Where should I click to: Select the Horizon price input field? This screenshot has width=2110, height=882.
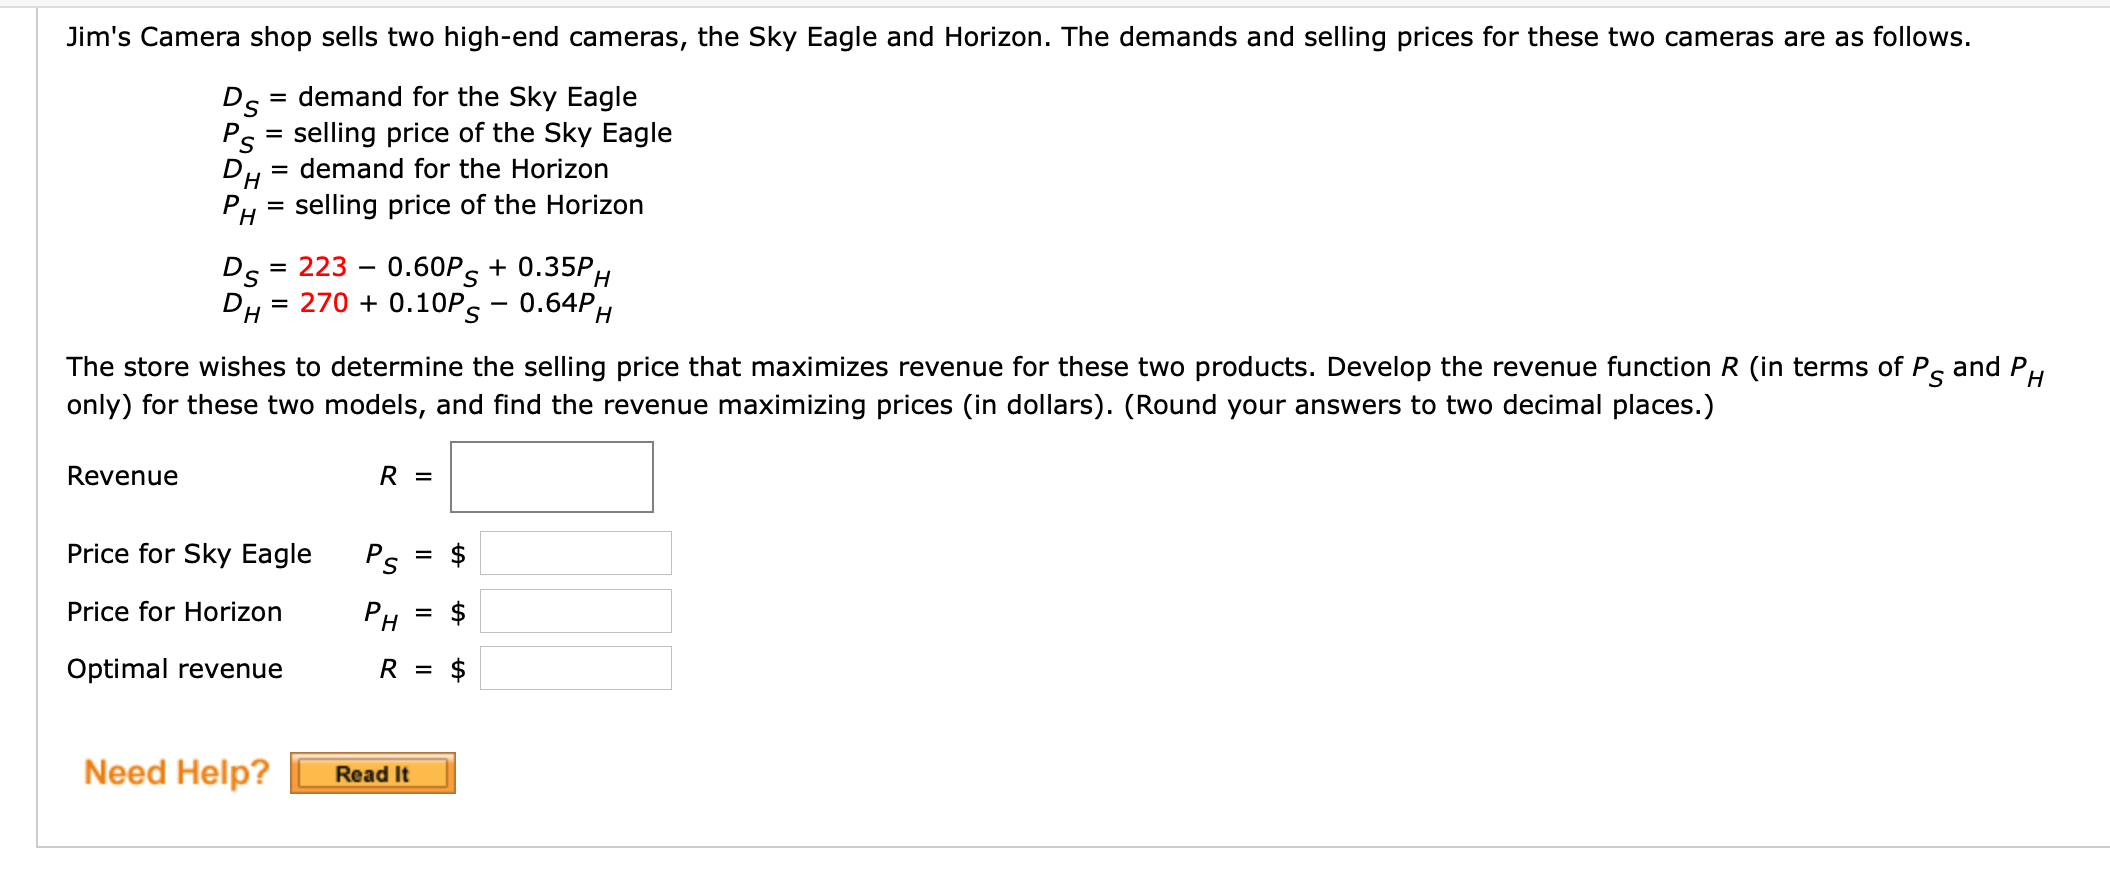click(576, 611)
